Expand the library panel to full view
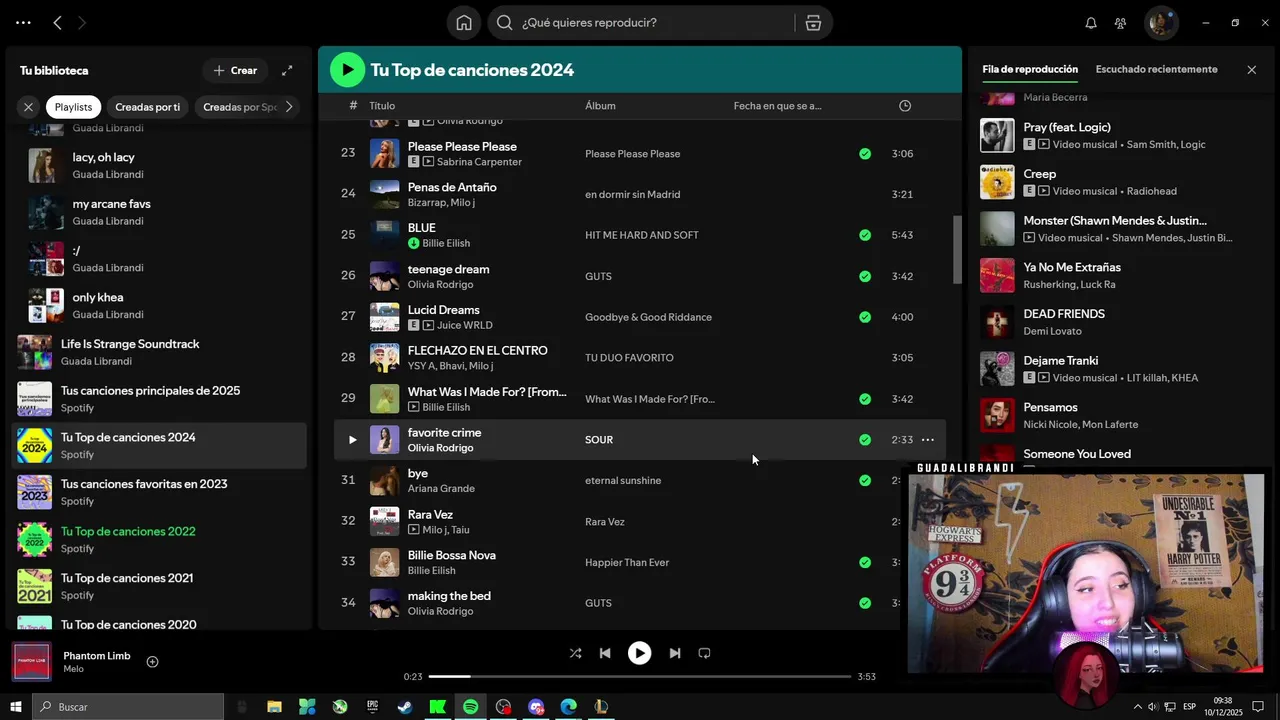1280x720 pixels. tap(287, 70)
